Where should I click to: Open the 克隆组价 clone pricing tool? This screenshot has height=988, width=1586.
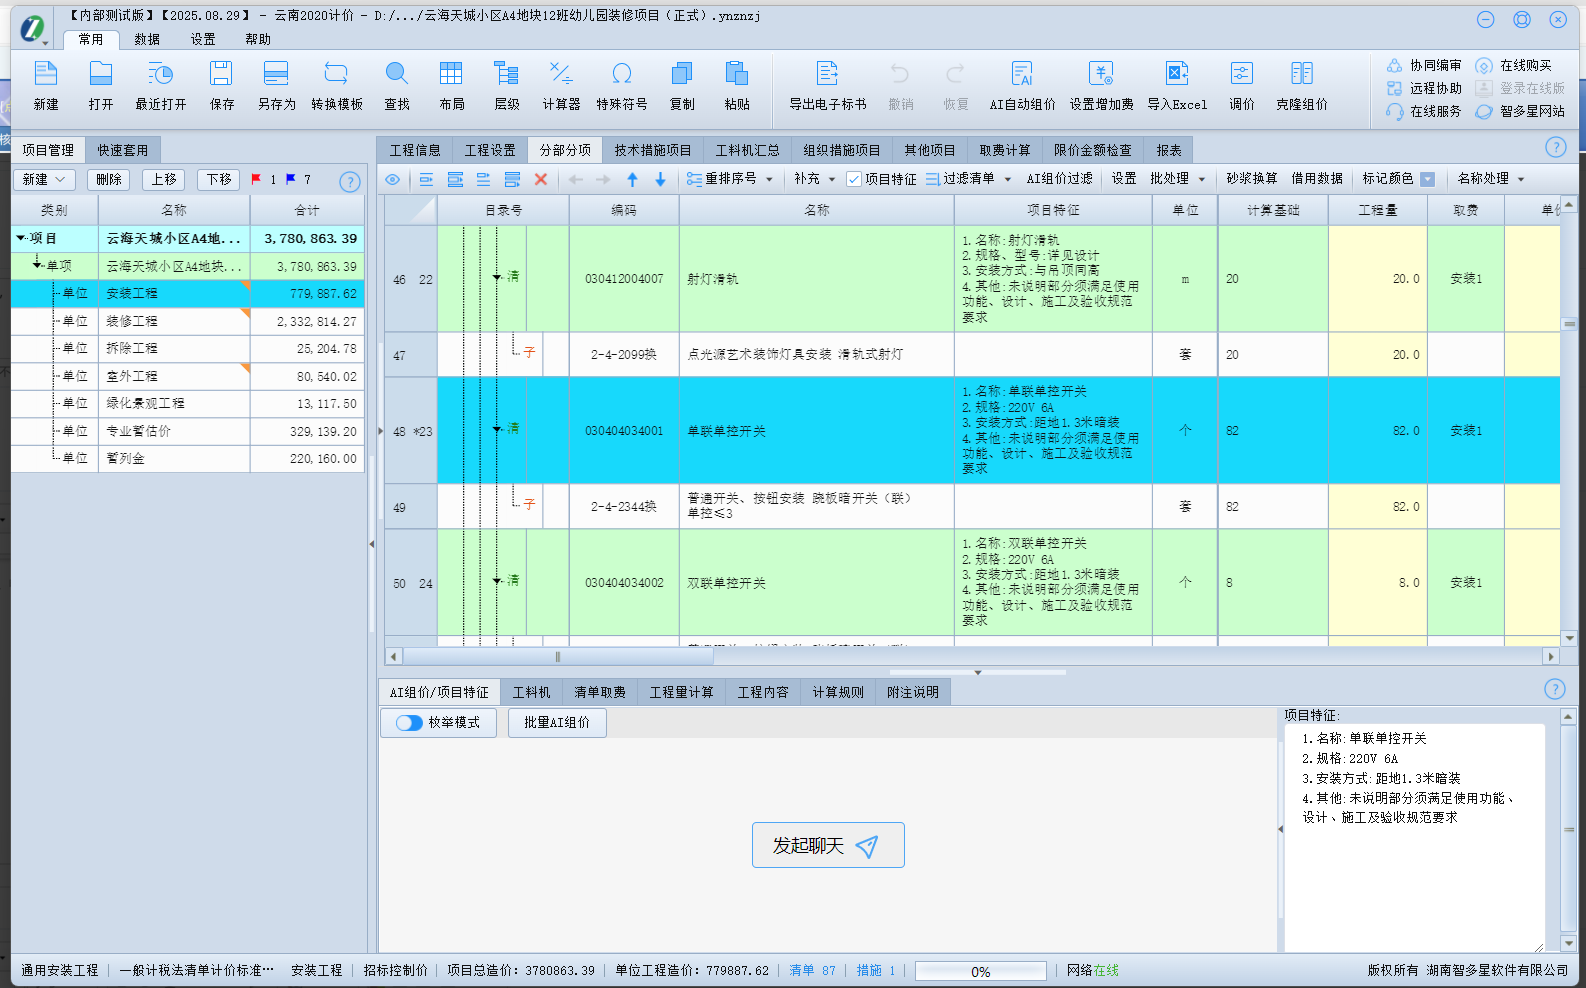[1301, 75]
